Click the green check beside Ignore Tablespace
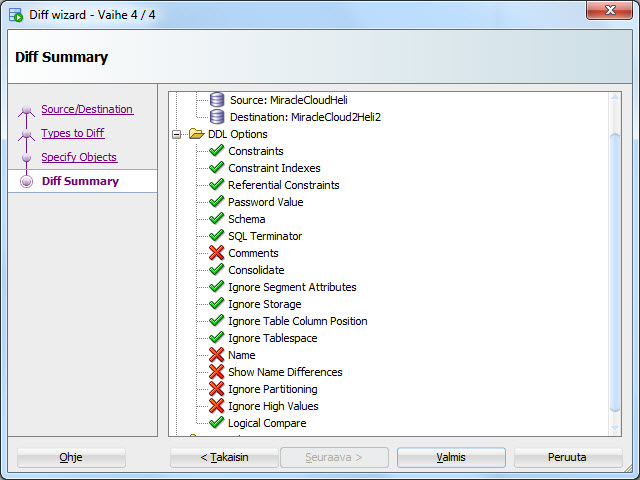Image resolution: width=640 pixels, height=480 pixels. pos(216,338)
